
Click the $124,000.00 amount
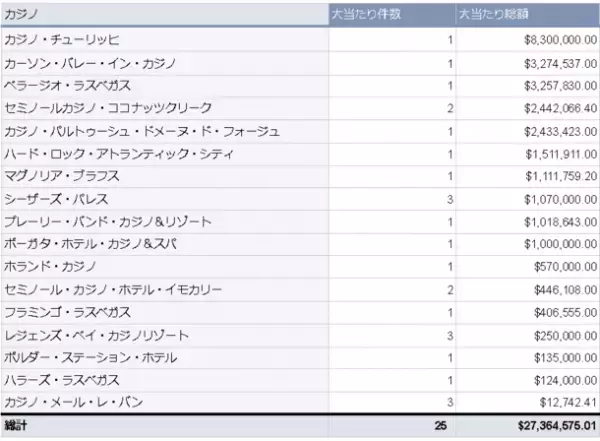pos(566,380)
